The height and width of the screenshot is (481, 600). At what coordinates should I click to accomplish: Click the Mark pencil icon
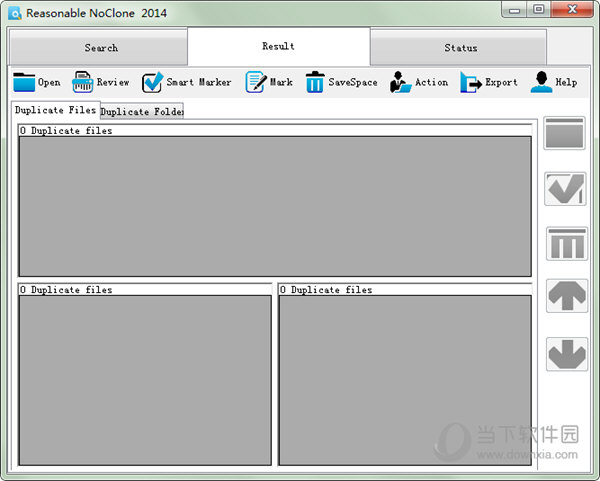pos(256,82)
